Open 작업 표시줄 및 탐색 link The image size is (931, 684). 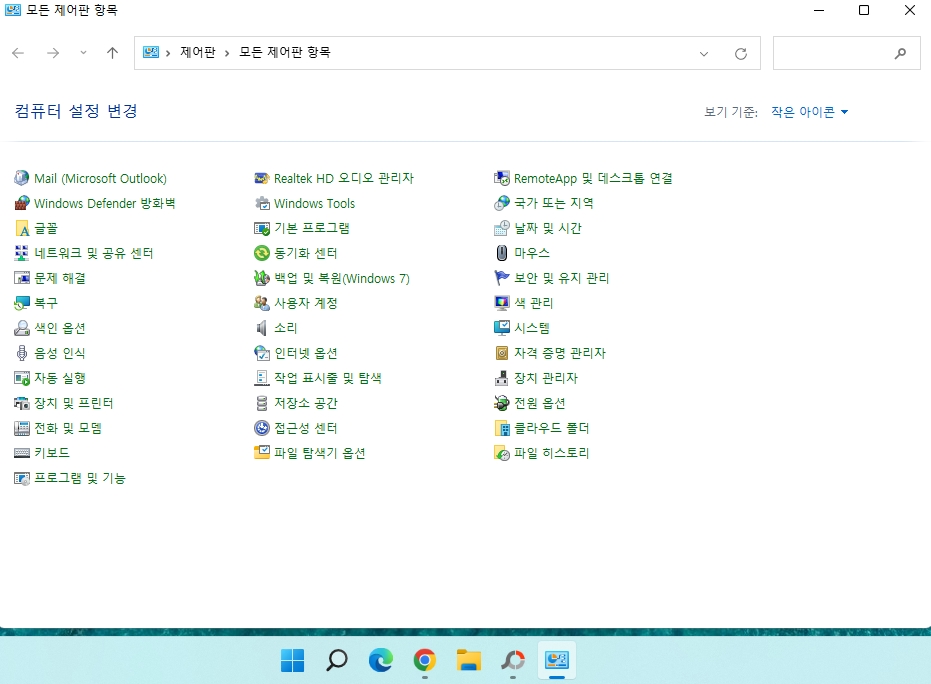point(328,378)
